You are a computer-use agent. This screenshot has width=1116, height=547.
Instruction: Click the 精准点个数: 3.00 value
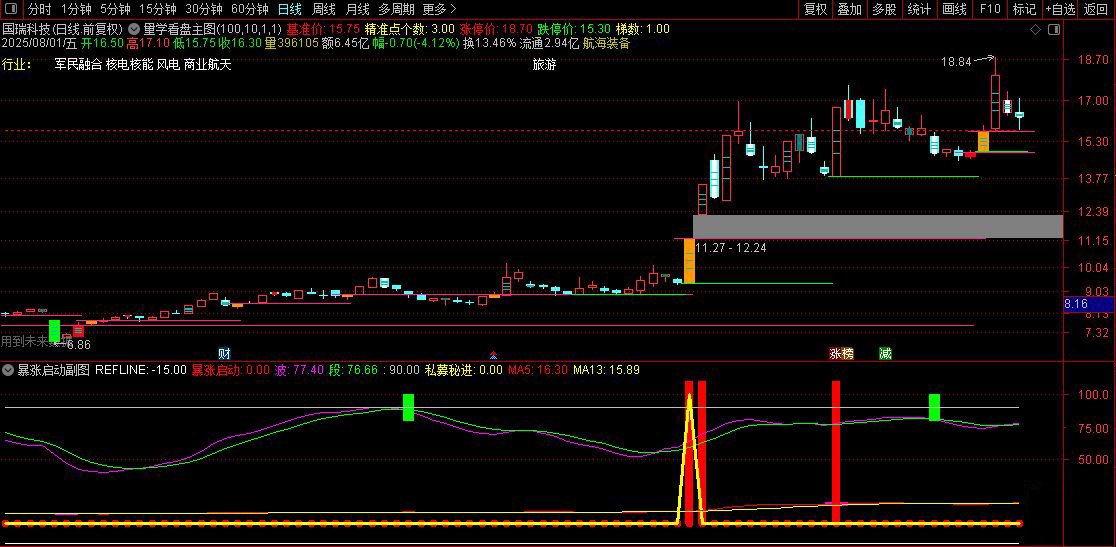409,29
